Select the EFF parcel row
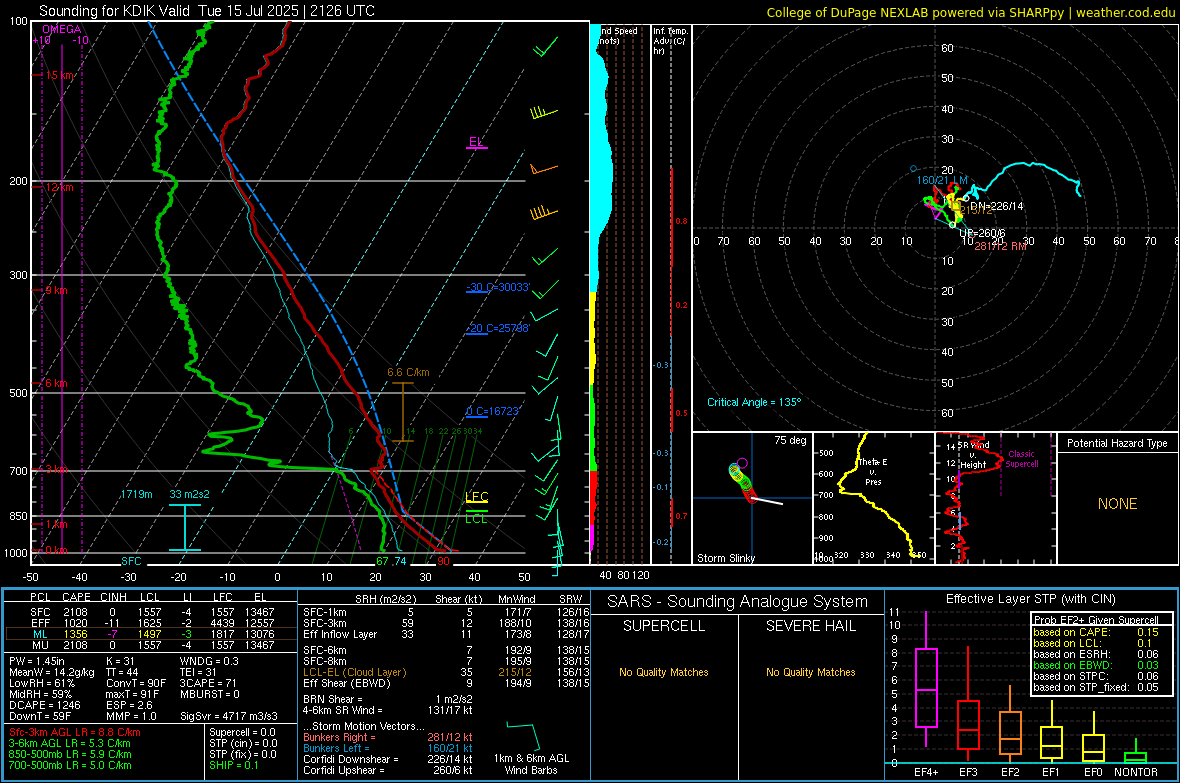 pyautogui.click(x=151, y=623)
